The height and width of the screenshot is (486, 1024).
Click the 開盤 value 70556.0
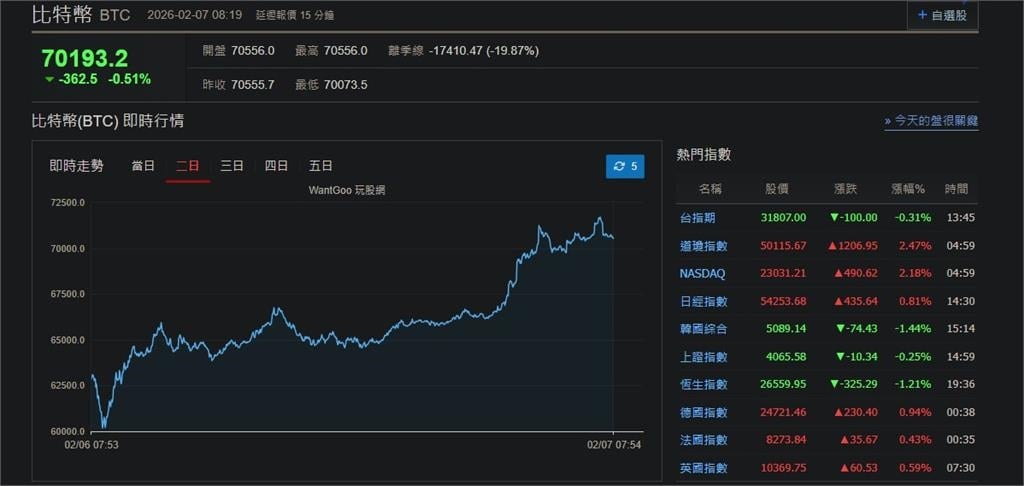point(253,51)
